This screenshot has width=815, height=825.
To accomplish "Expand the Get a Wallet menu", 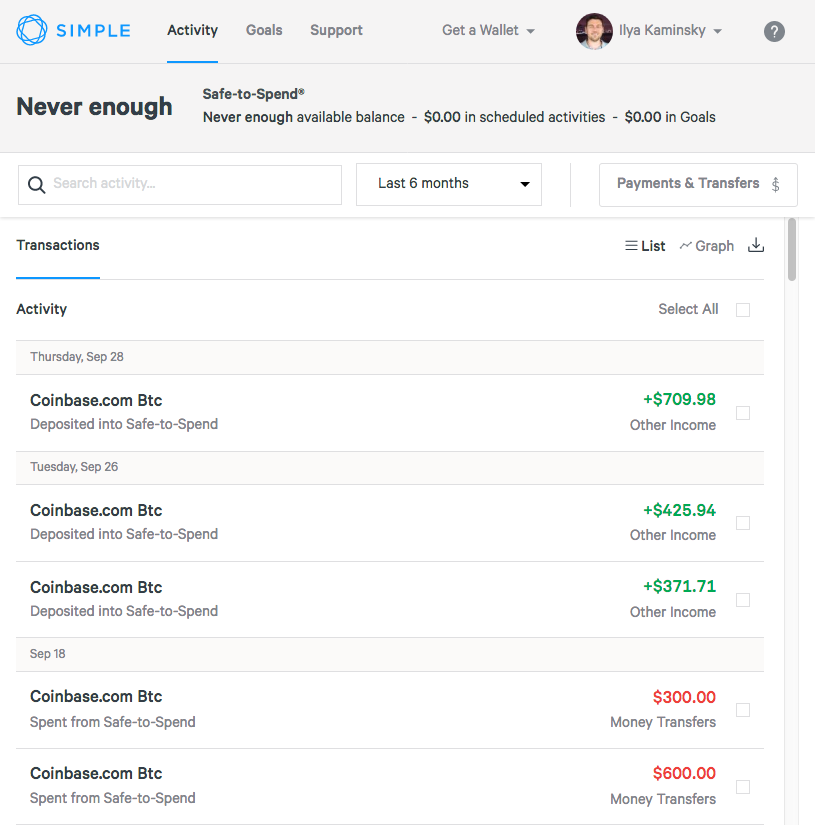I will 488,31.
